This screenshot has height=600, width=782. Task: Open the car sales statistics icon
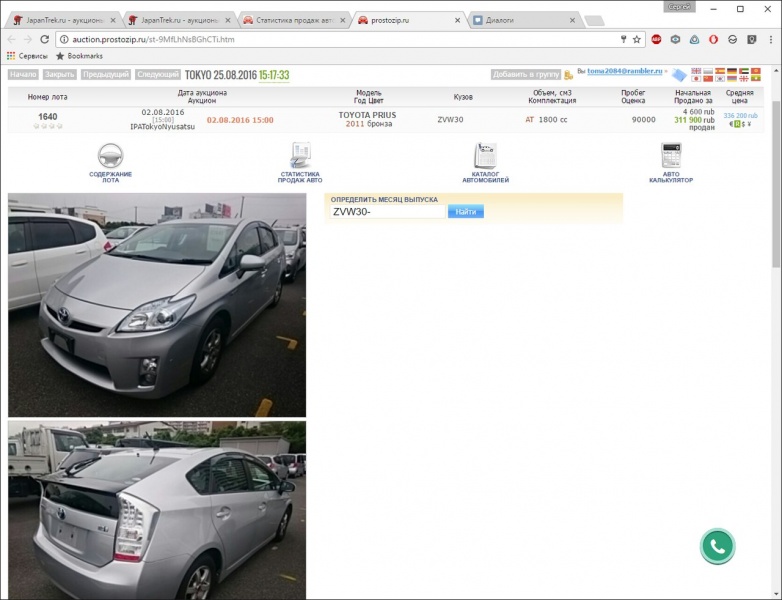click(x=300, y=156)
